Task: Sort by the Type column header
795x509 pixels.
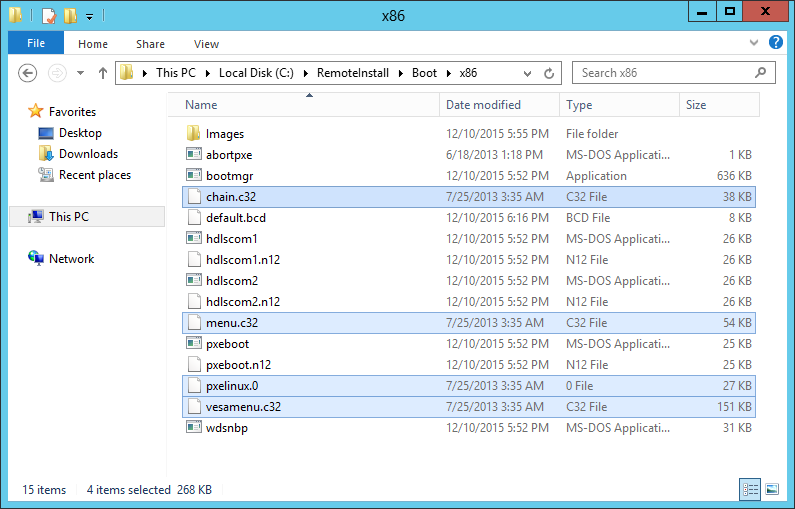Action: click(x=620, y=105)
